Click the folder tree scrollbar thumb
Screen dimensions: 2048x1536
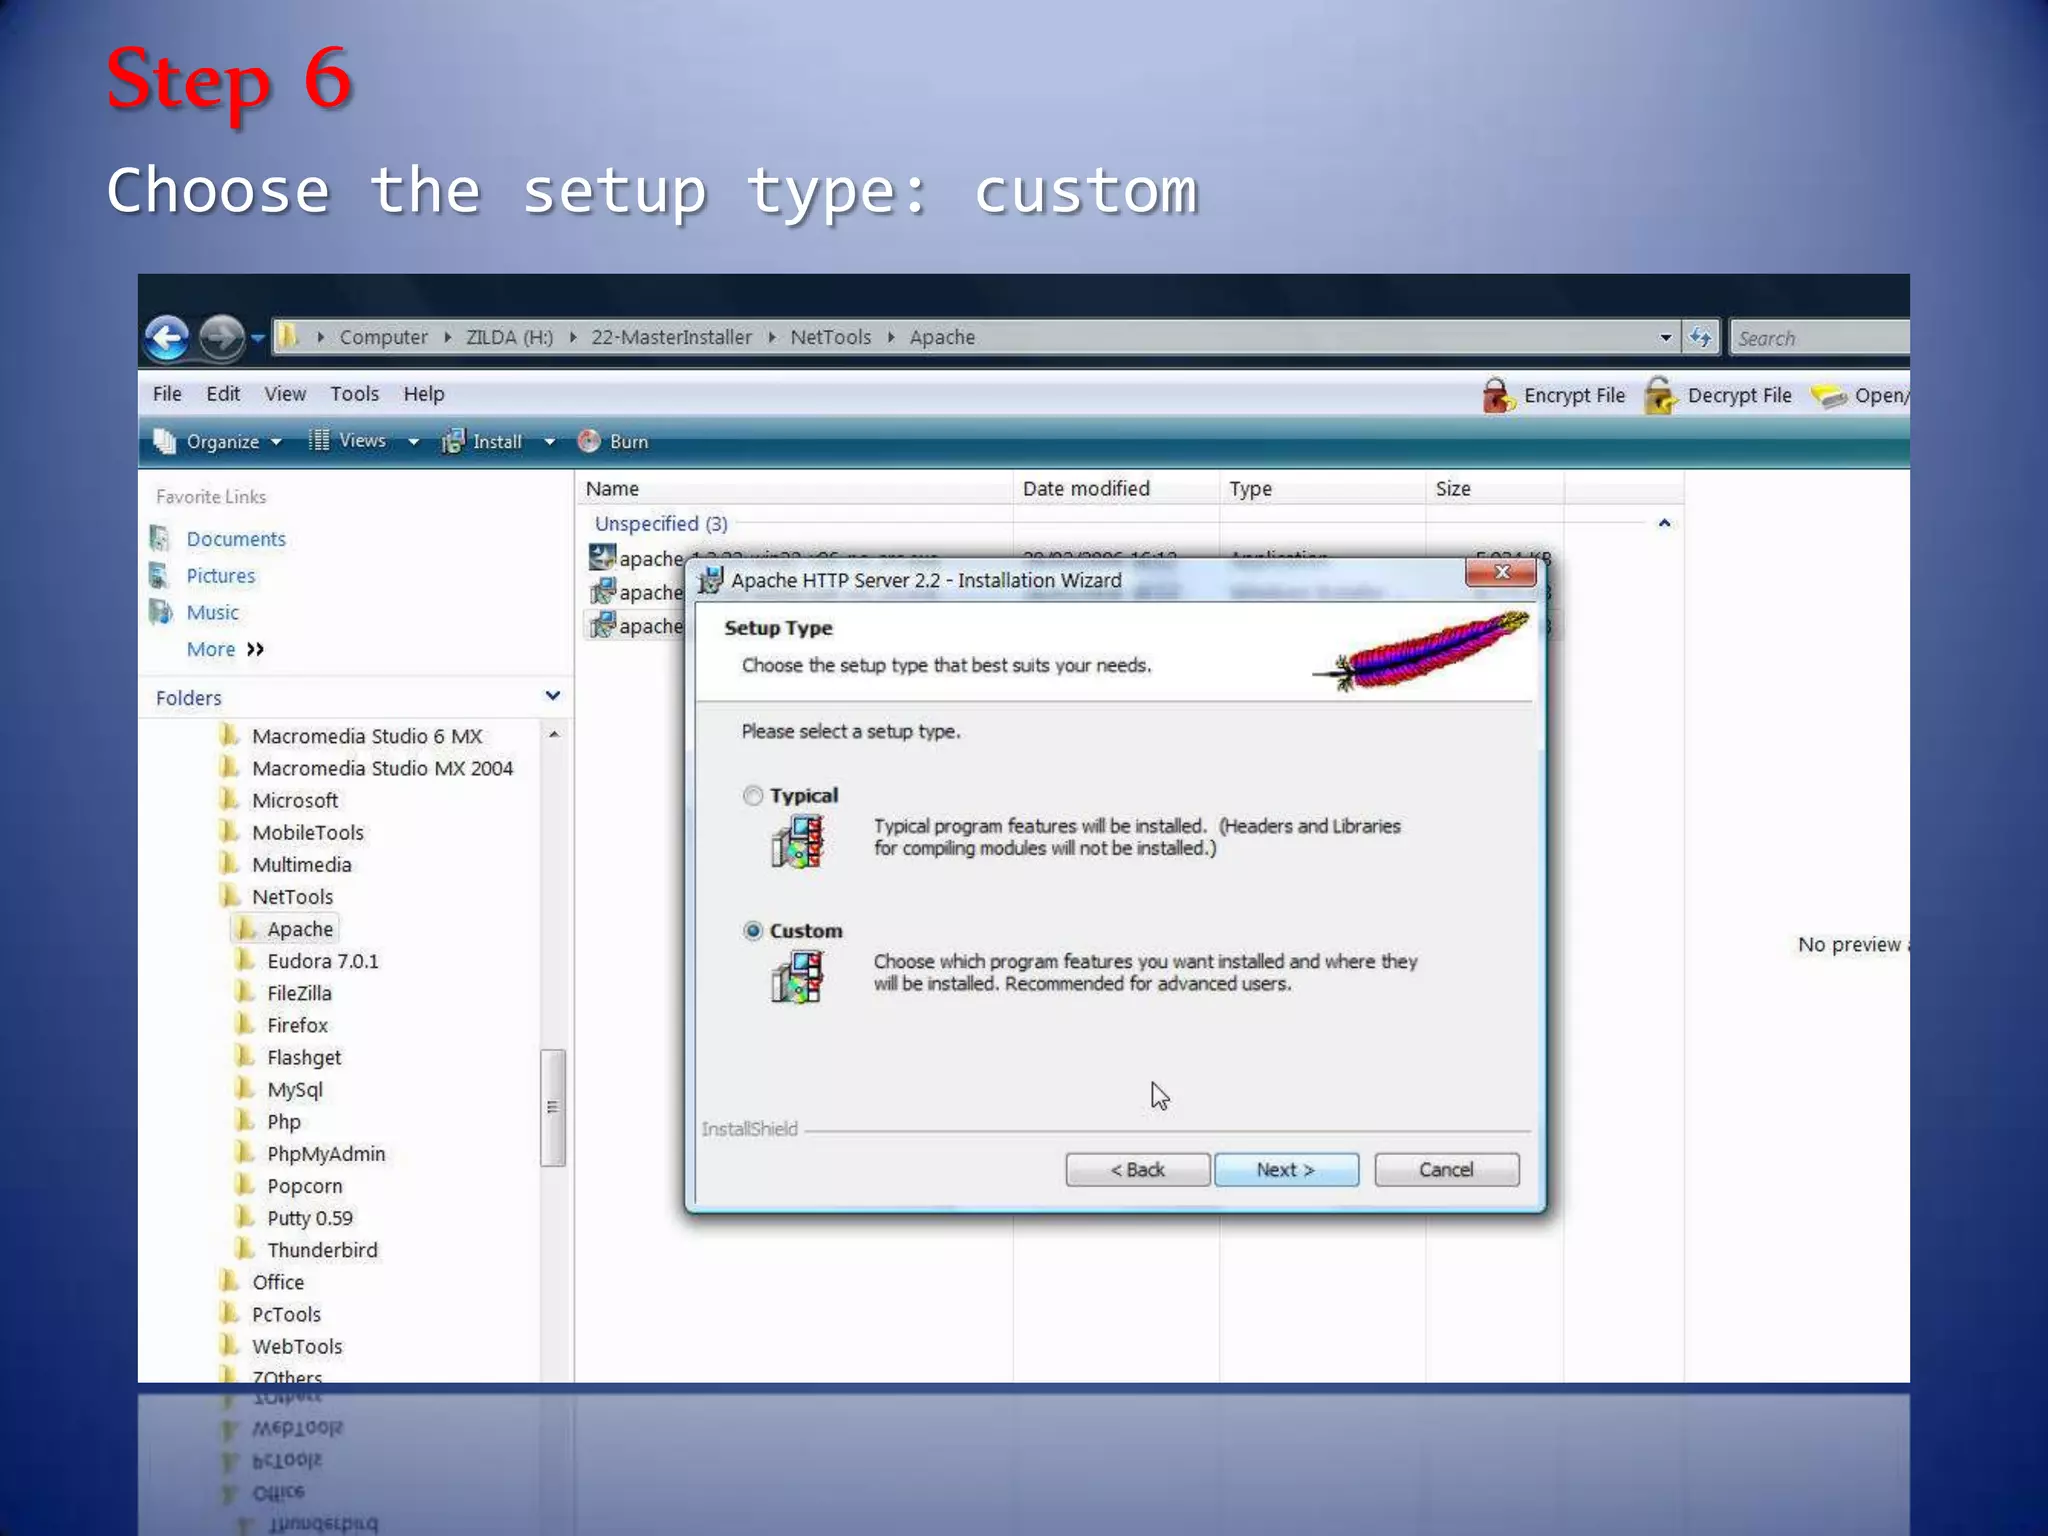click(x=553, y=1107)
